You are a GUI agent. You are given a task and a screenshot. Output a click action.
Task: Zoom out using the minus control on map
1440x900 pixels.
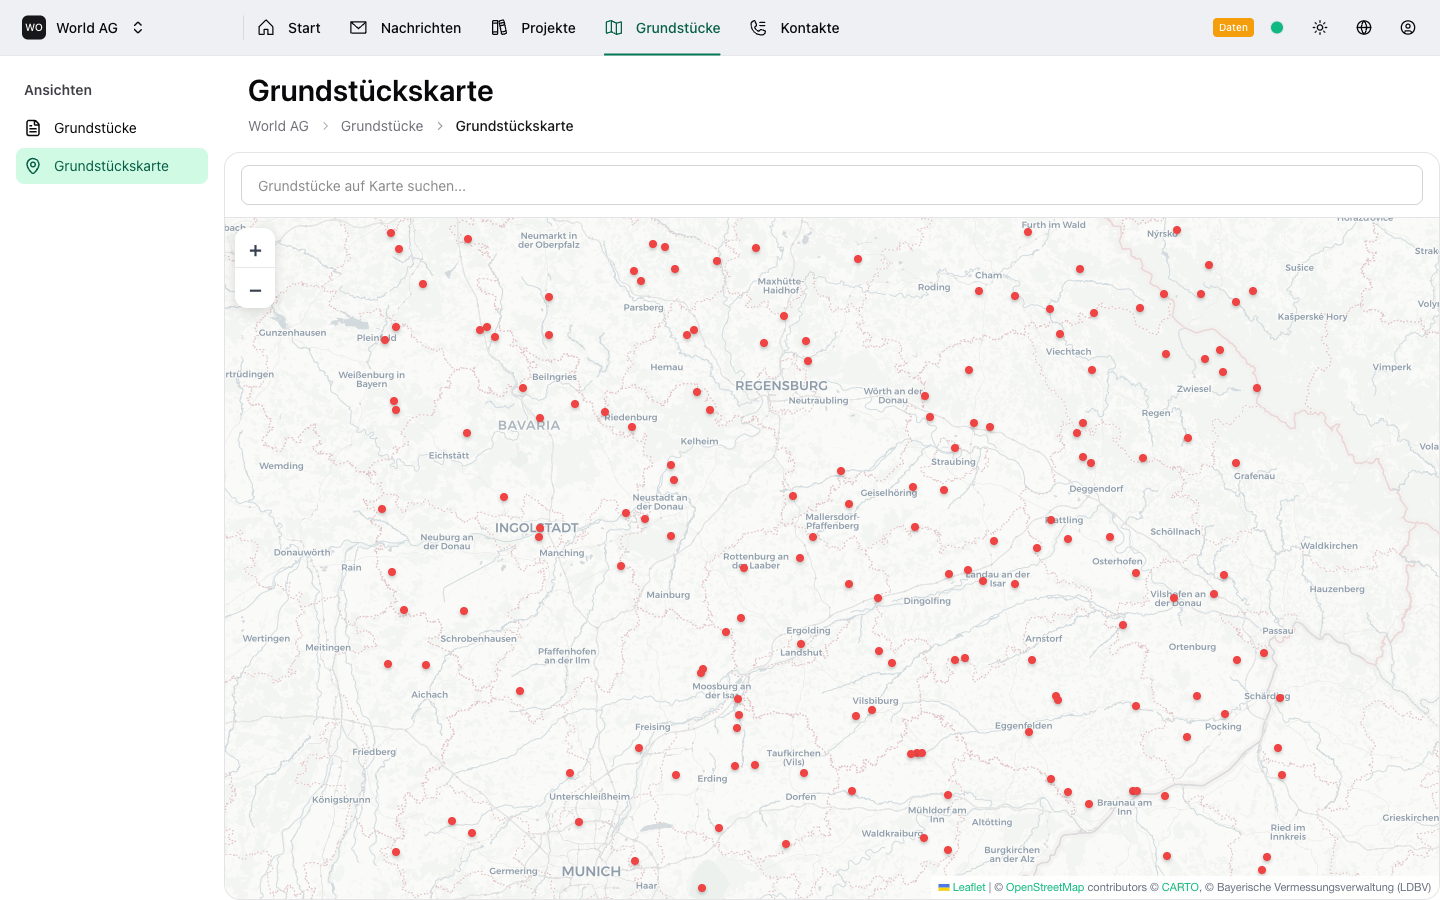coord(255,289)
